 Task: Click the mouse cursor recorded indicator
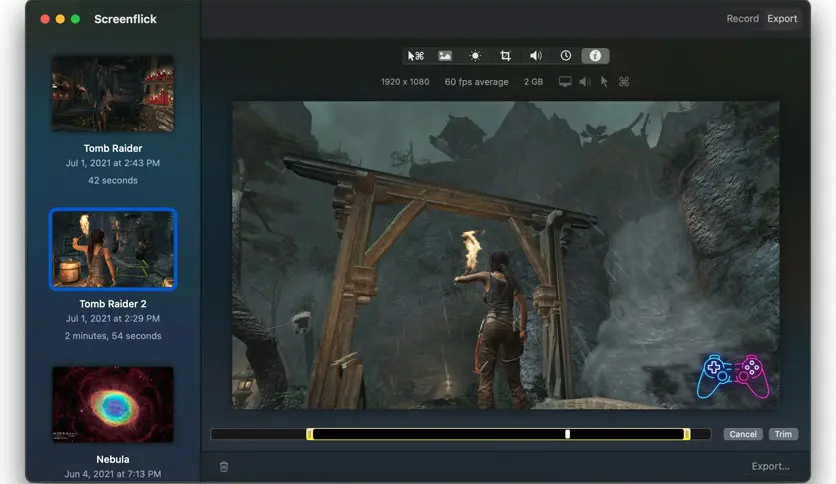(x=604, y=82)
